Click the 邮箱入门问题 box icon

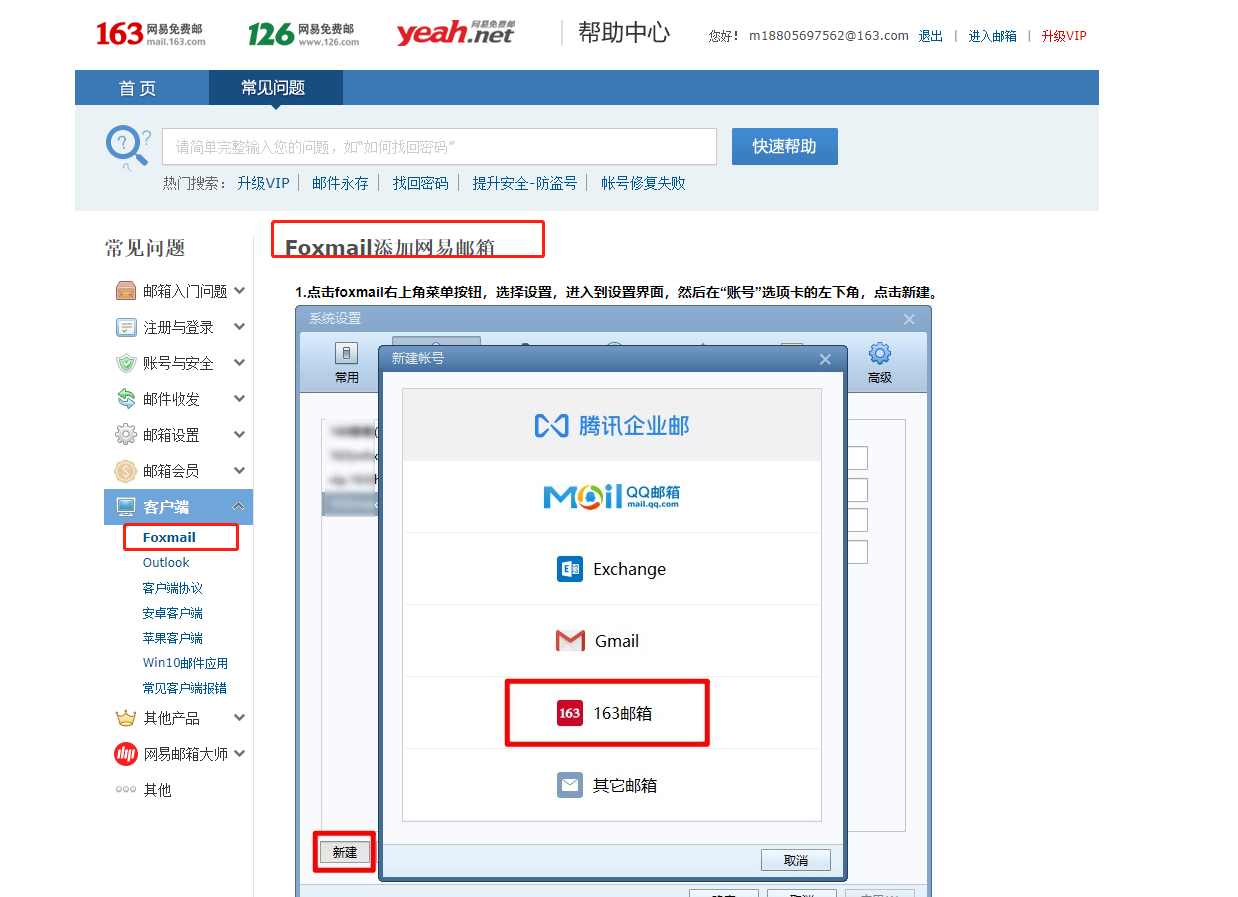[x=126, y=291]
